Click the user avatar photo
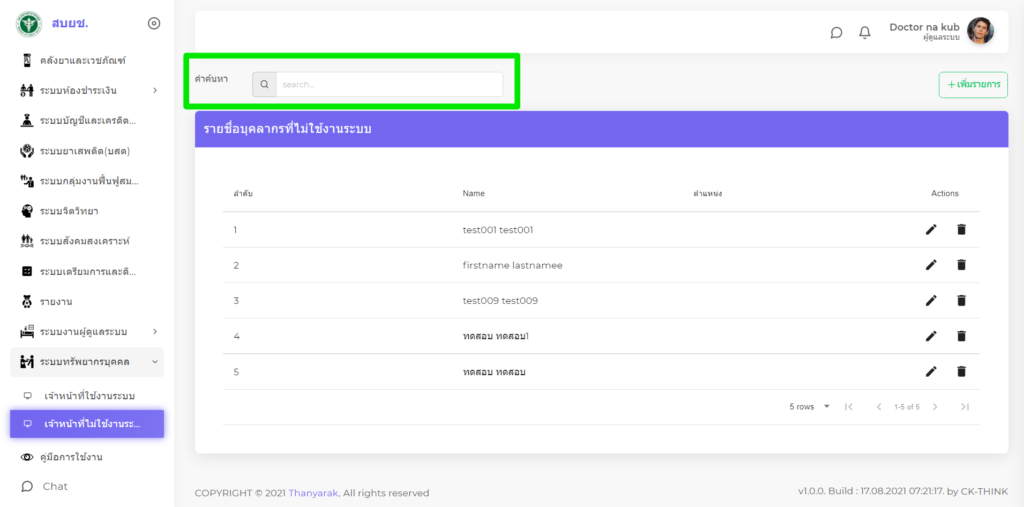Screen dimensions: 1024x507 click(980, 31)
